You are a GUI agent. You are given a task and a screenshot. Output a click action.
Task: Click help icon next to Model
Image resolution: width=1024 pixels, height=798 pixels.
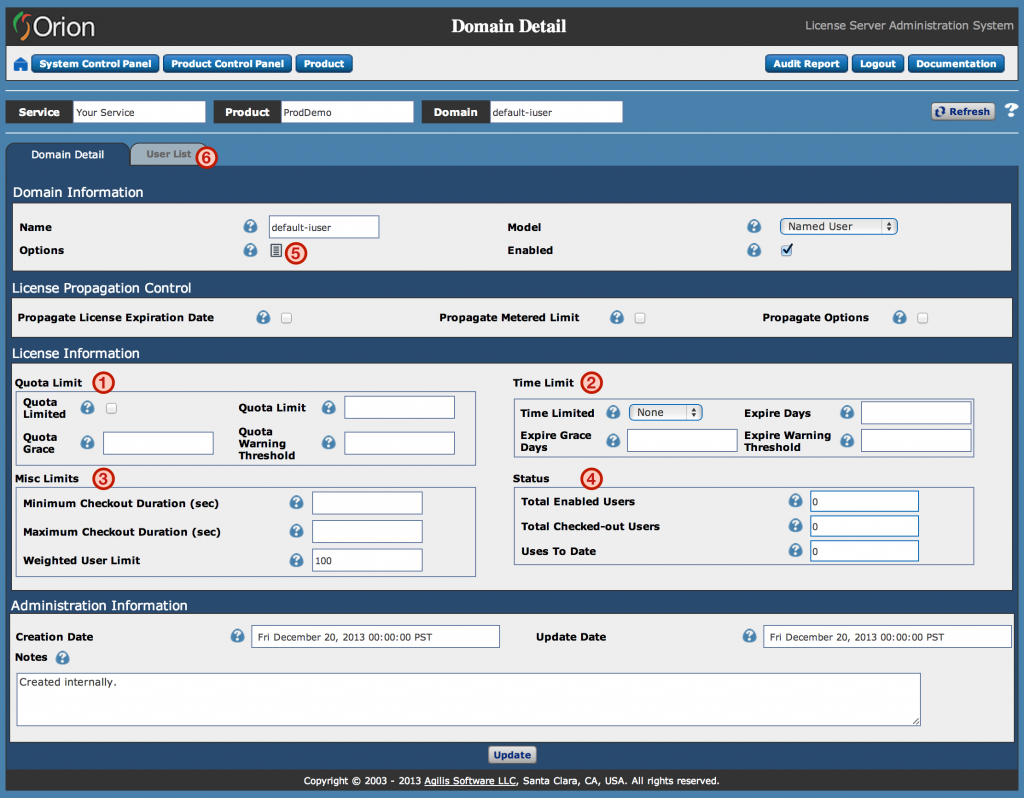pos(754,227)
